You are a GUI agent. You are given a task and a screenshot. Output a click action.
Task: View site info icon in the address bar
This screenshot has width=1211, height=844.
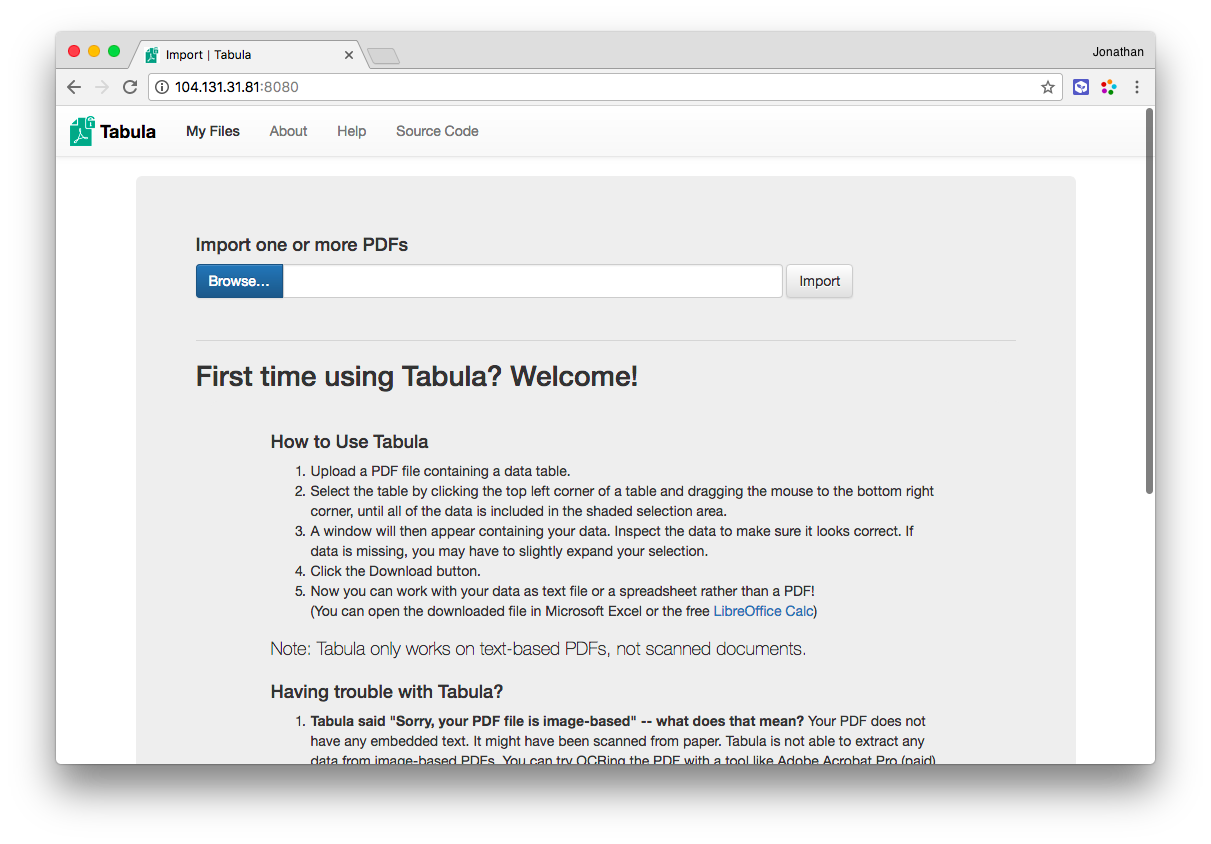click(x=162, y=87)
